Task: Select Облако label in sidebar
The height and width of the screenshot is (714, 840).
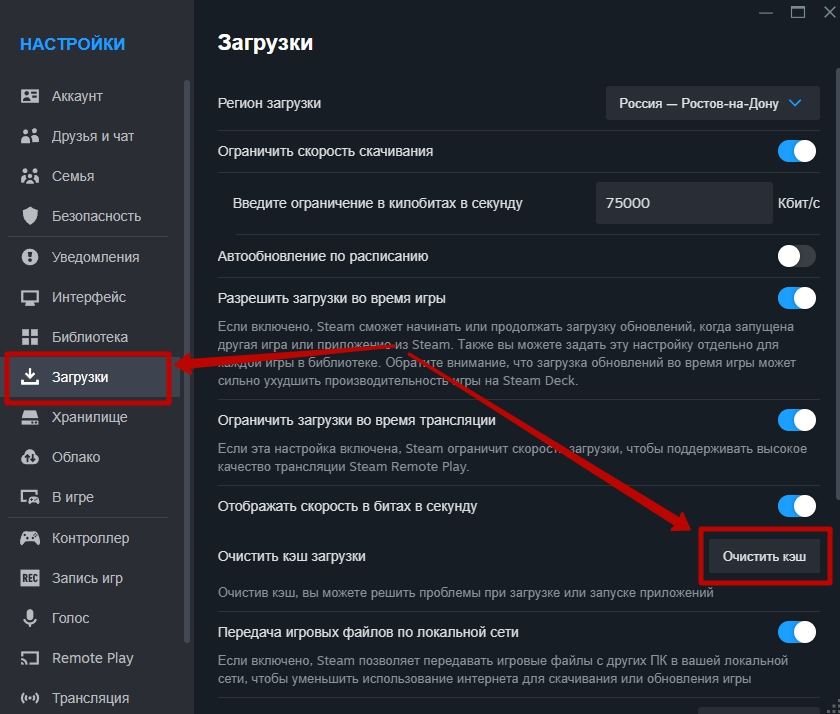Action: point(76,457)
